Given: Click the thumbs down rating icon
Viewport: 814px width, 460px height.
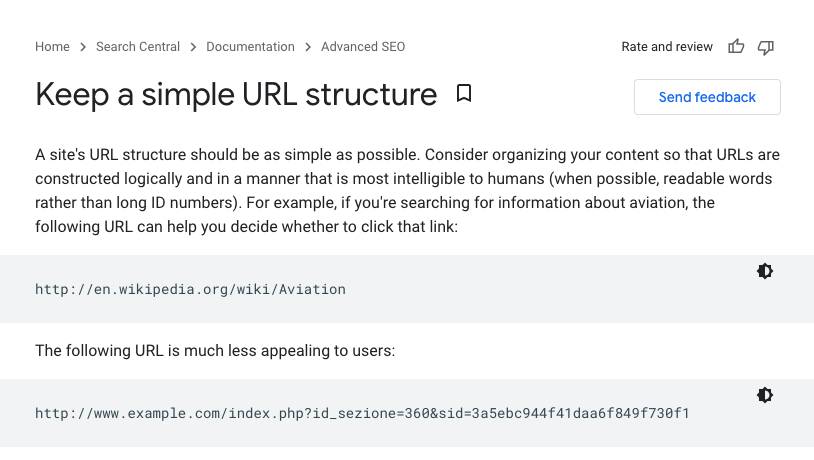Looking at the screenshot, I should pyautogui.click(x=766, y=47).
